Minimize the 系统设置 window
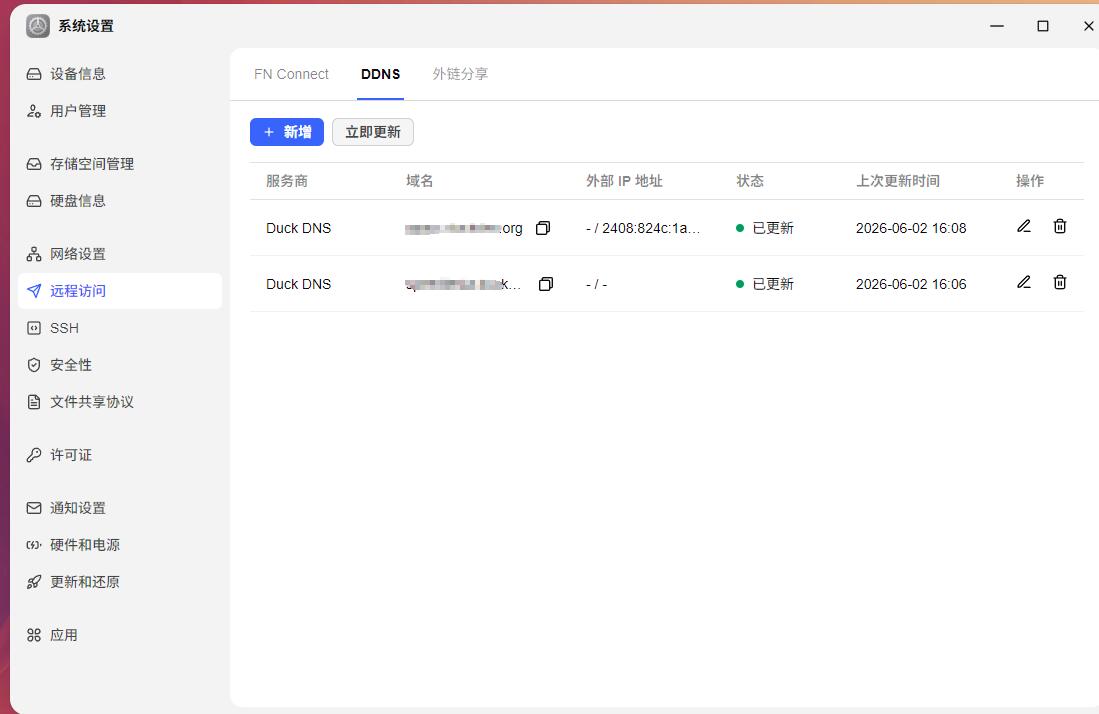1099x714 pixels. 997,26
